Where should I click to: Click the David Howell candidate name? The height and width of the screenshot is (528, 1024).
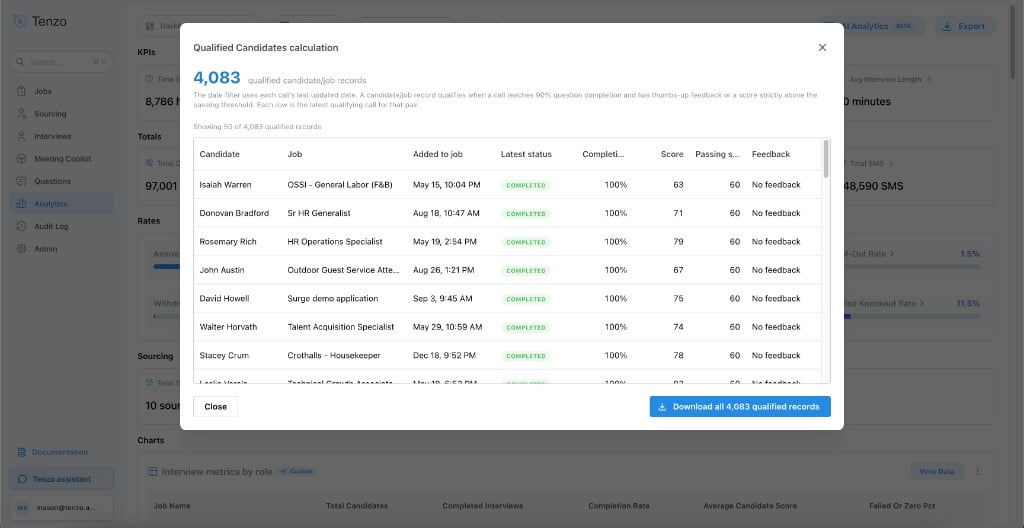pos(224,299)
